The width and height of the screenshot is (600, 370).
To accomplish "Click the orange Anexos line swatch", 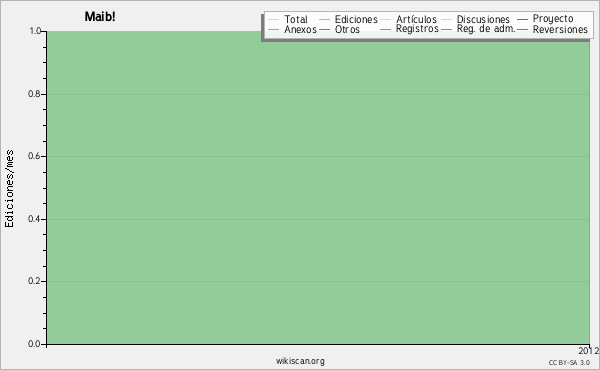I will [x=274, y=29].
